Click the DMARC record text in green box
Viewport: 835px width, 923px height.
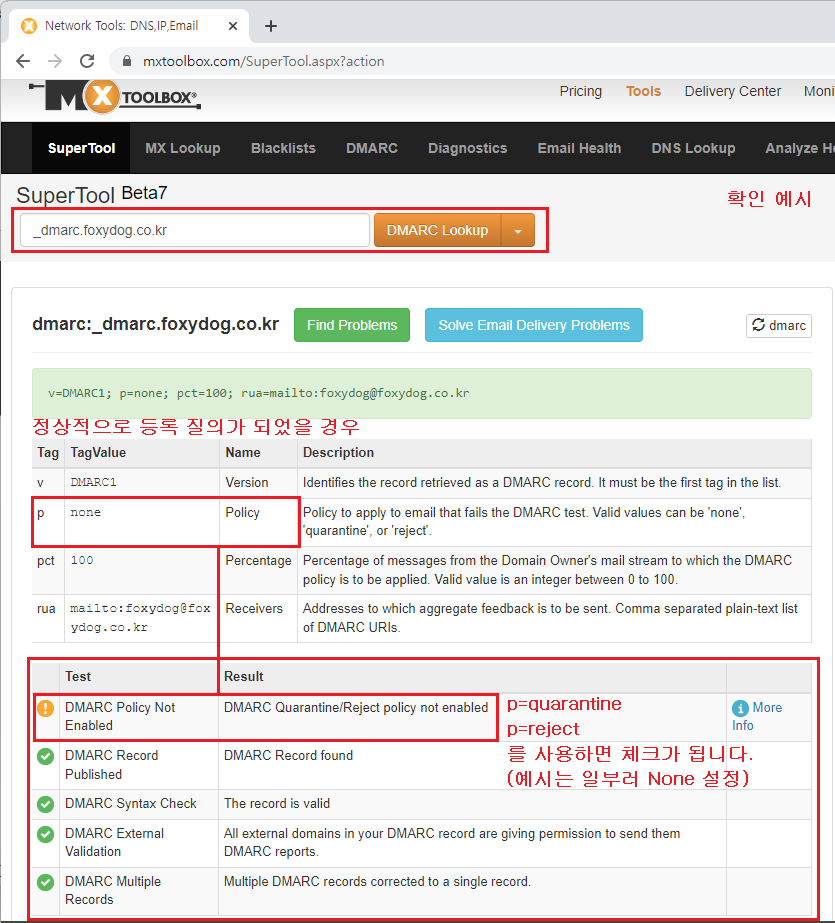pos(258,393)
